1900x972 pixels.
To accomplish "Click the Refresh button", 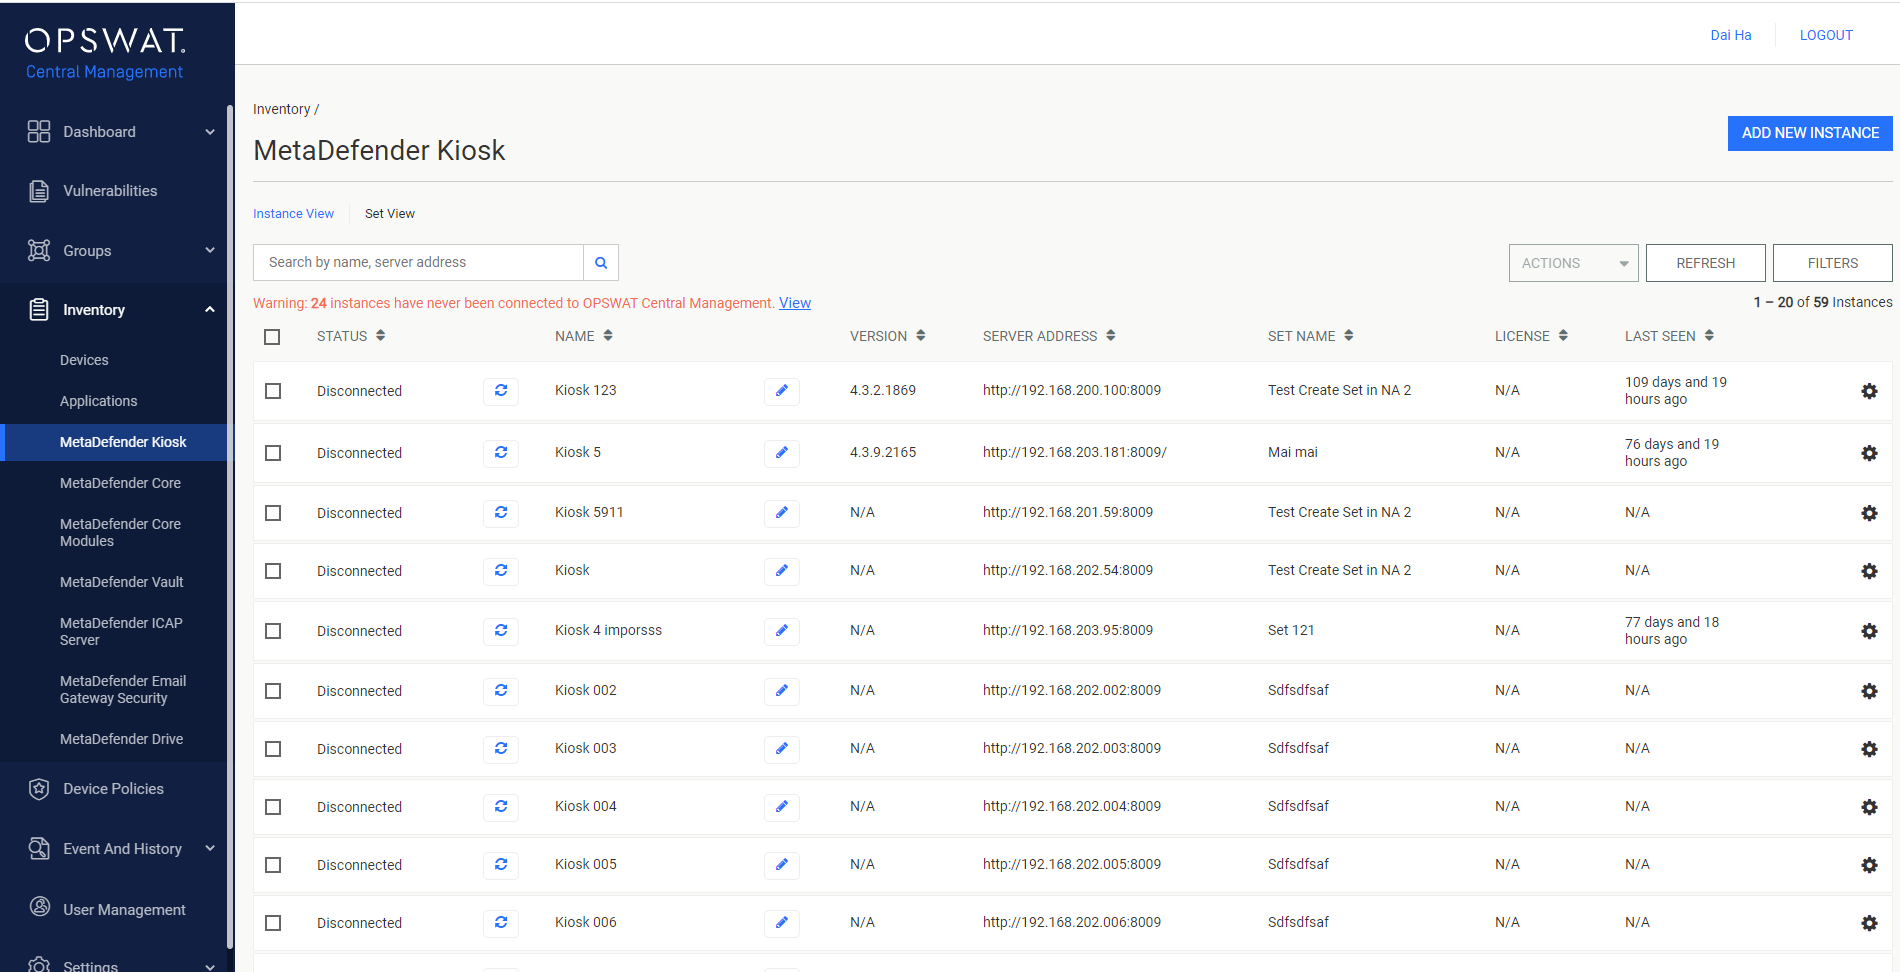I will point(1705,263).
